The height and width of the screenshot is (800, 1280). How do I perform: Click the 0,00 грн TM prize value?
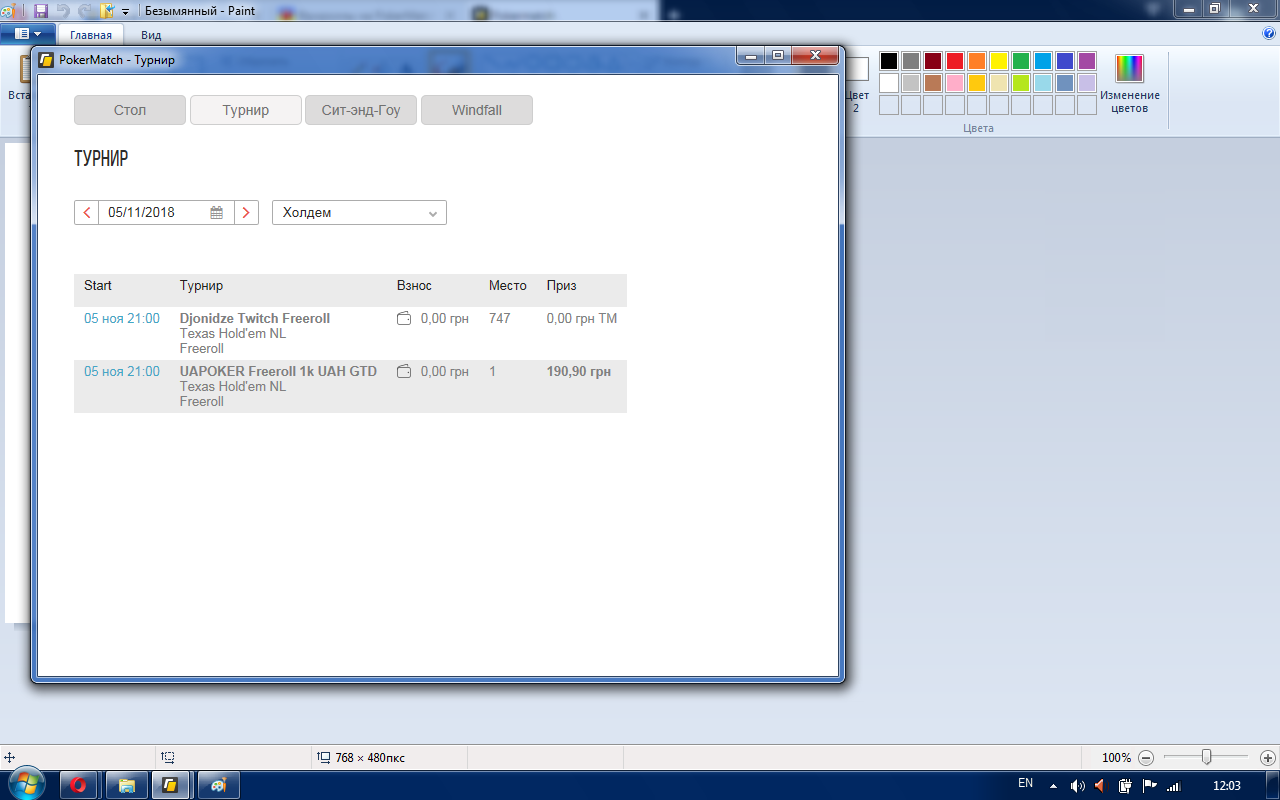[x=582, y=318]
